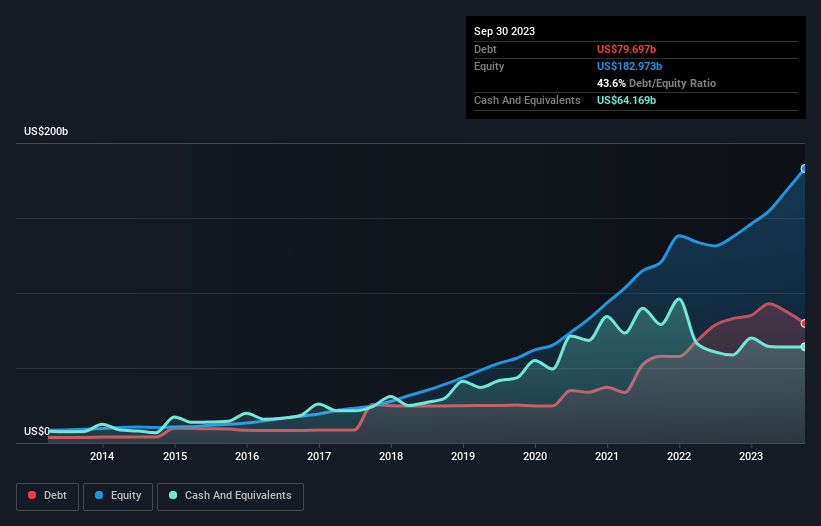This screenshot has width=821, height=526.
Task: Toggle Cash And Equivalents legend button
Action: 230,496
